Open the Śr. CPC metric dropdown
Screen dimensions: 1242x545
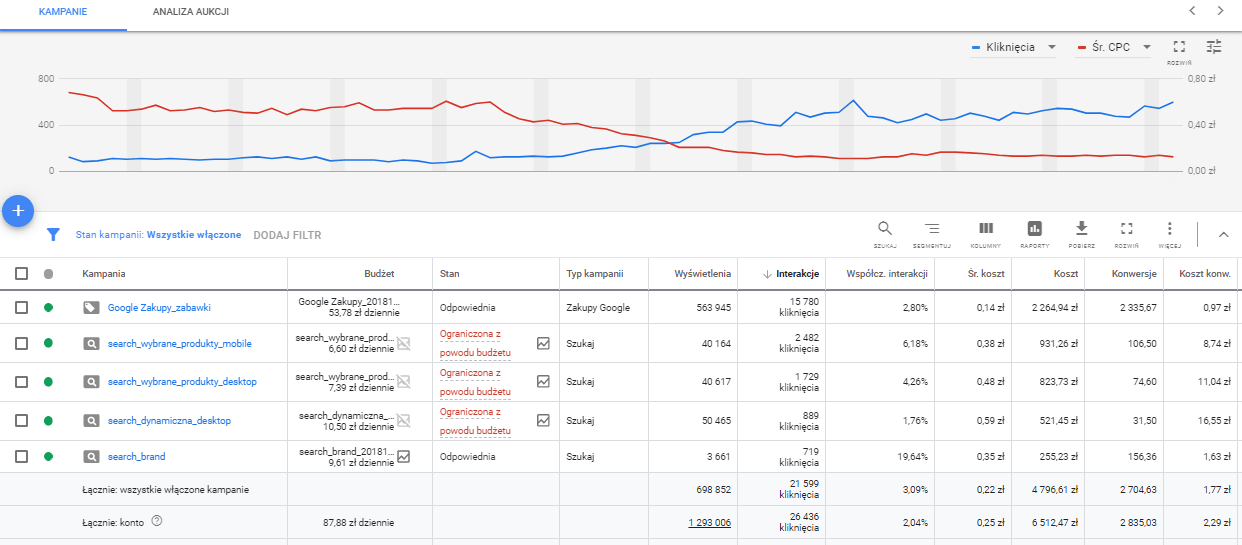(1114, 47)
